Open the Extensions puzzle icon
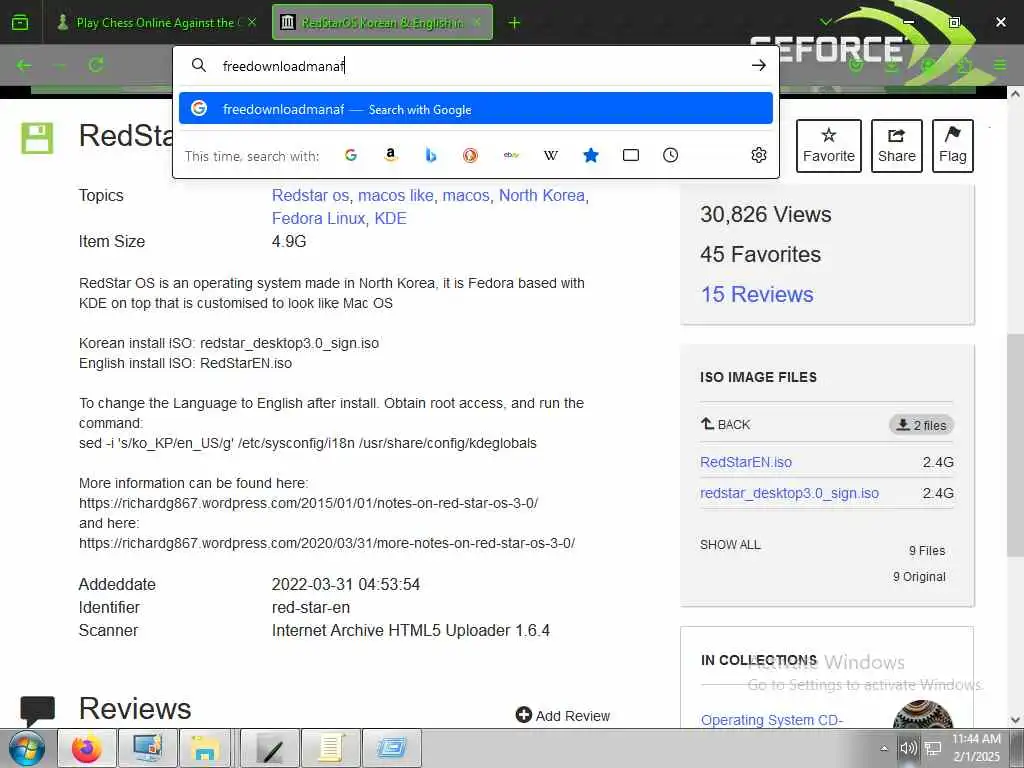 965,65
